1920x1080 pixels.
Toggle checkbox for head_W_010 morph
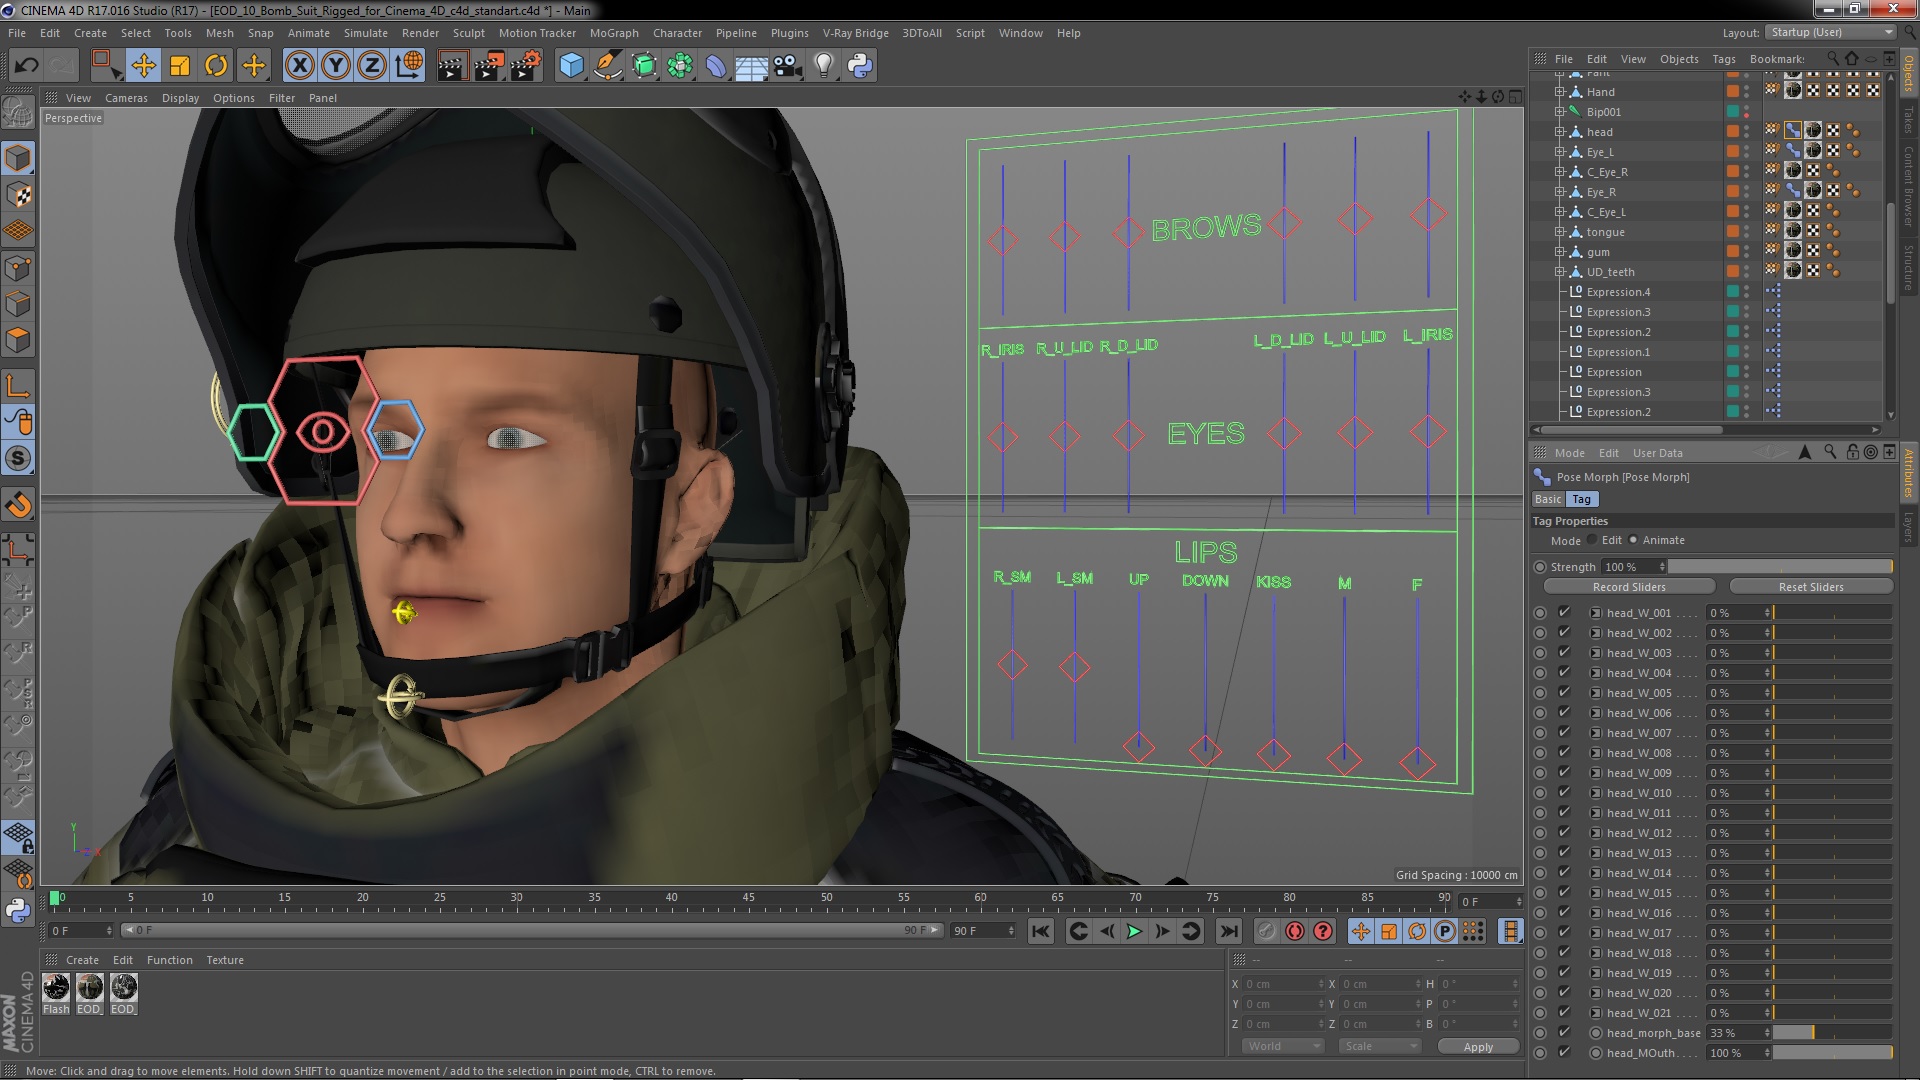tap(1564, 793)
